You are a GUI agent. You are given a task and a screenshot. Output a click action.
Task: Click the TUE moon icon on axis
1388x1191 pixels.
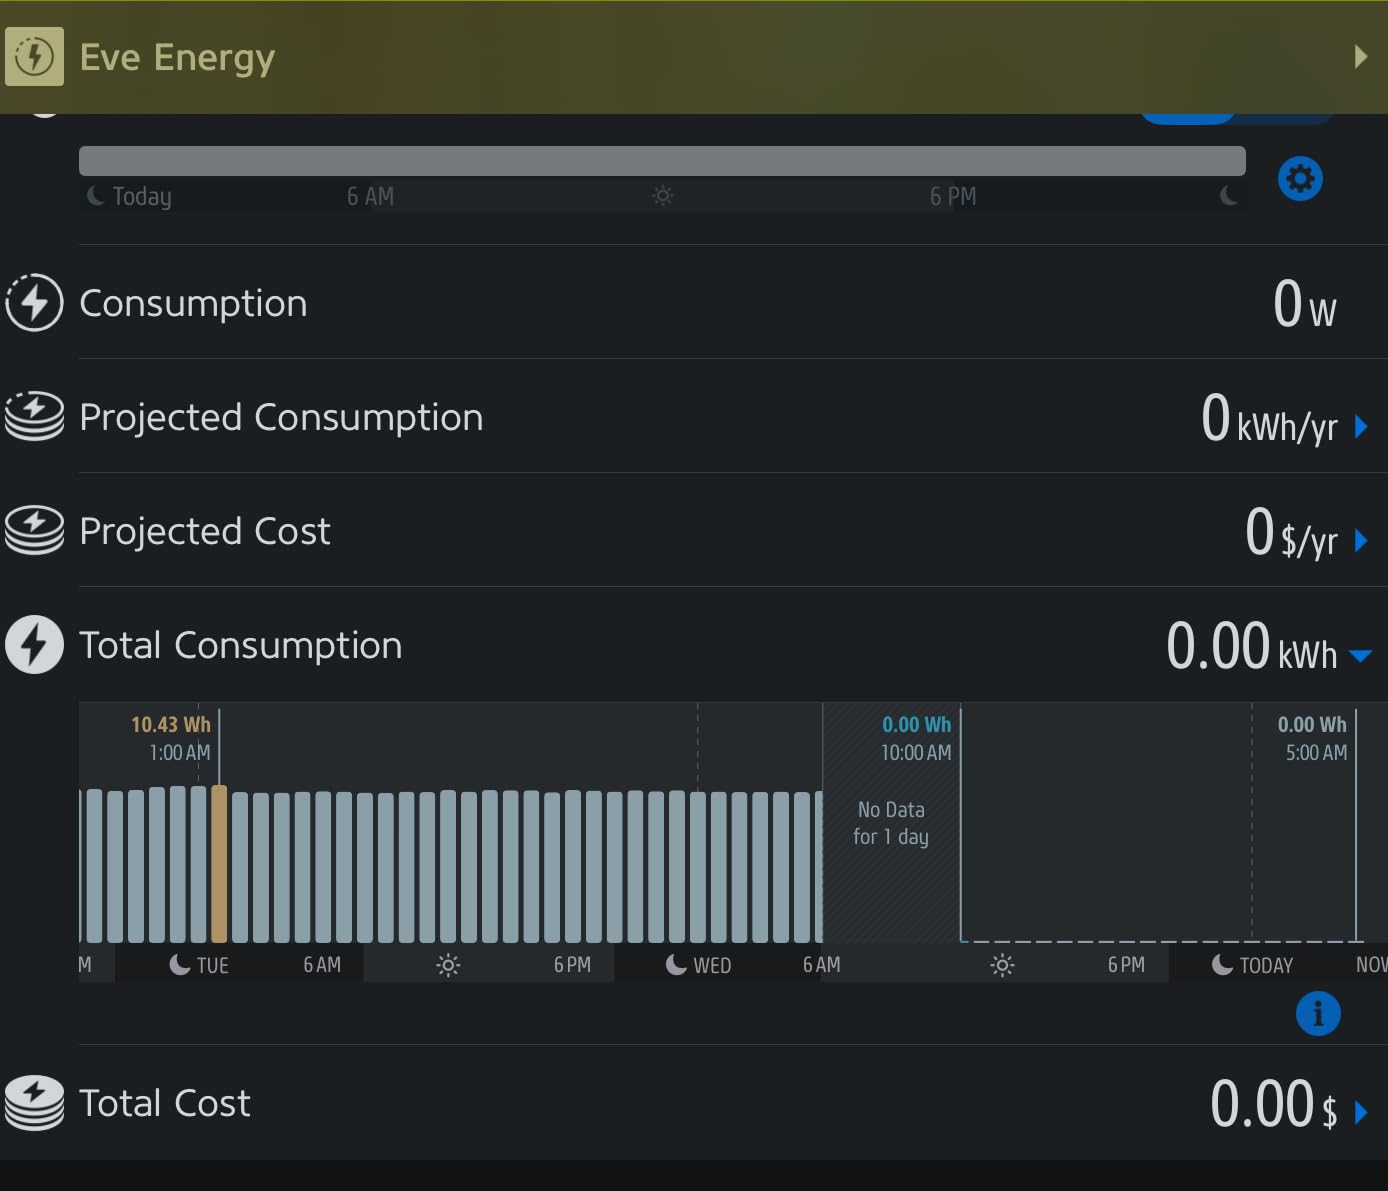pyautogui.click(x=180, y=964)
